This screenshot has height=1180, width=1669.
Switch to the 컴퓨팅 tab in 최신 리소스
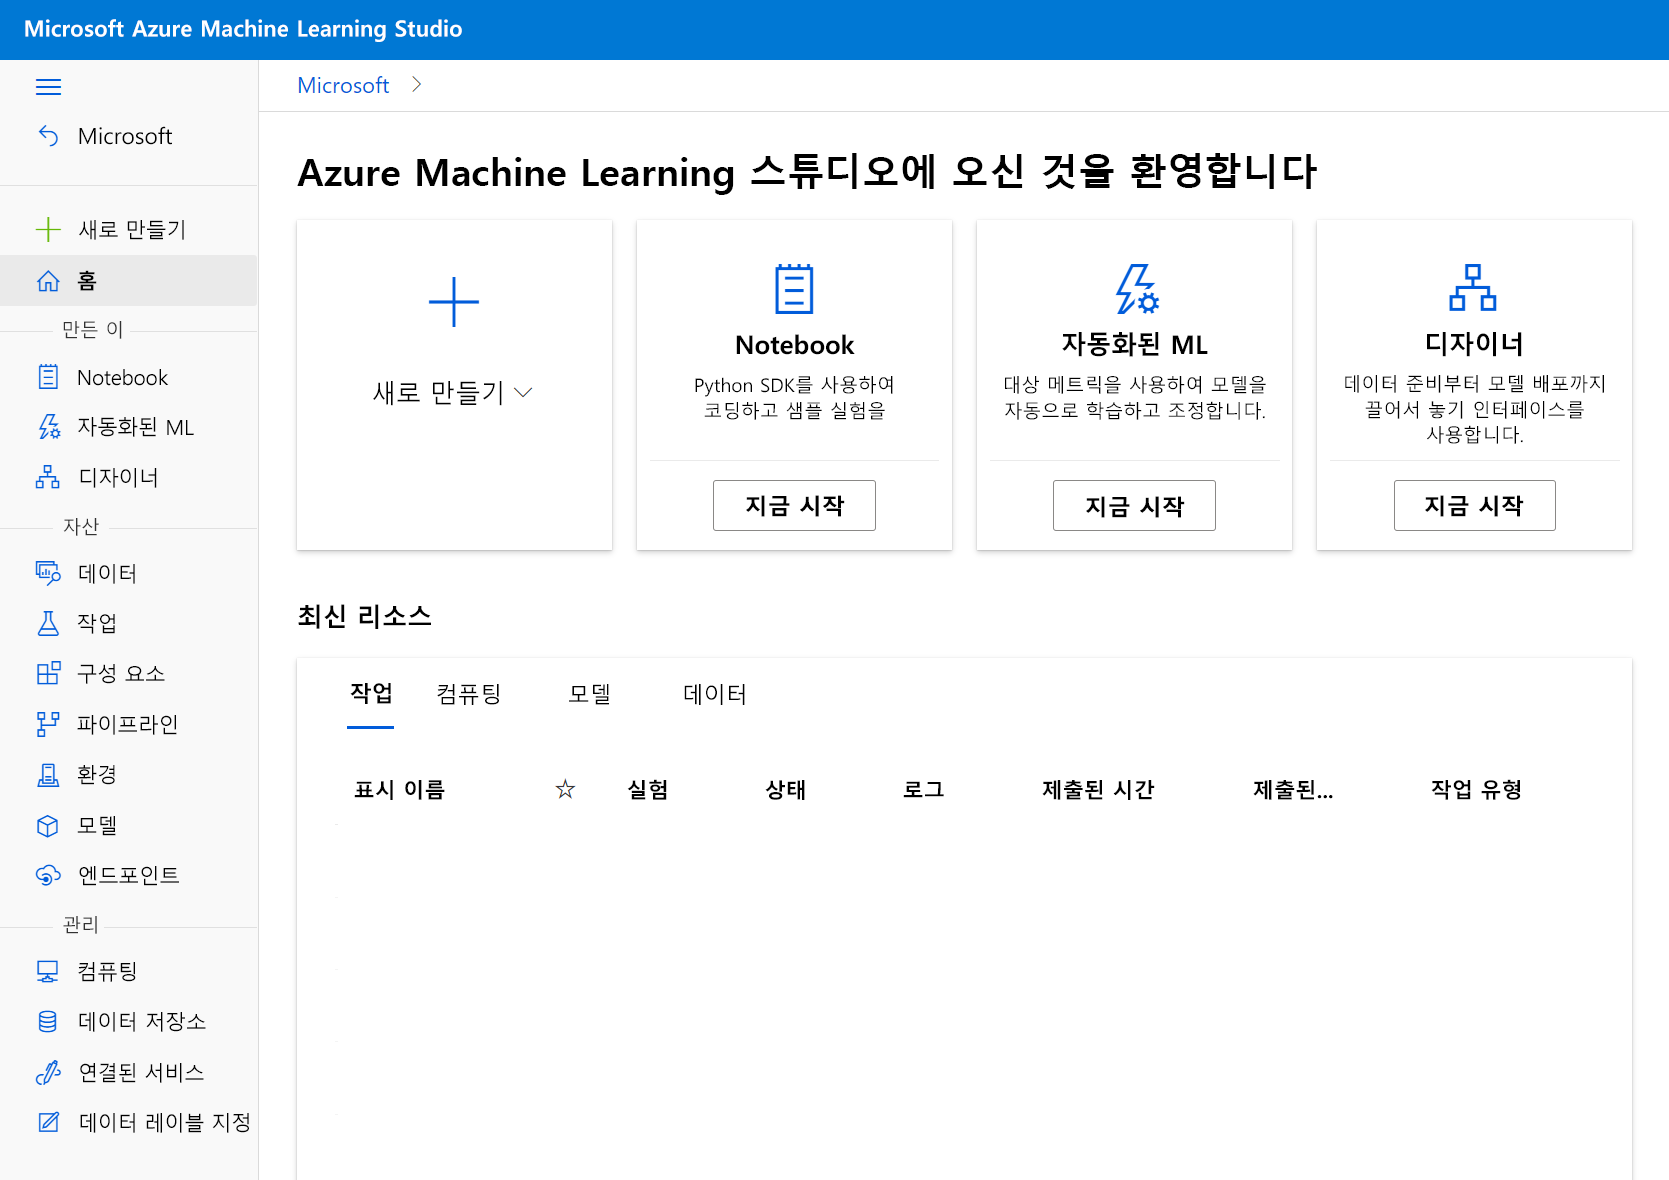[x=469, y=693]
